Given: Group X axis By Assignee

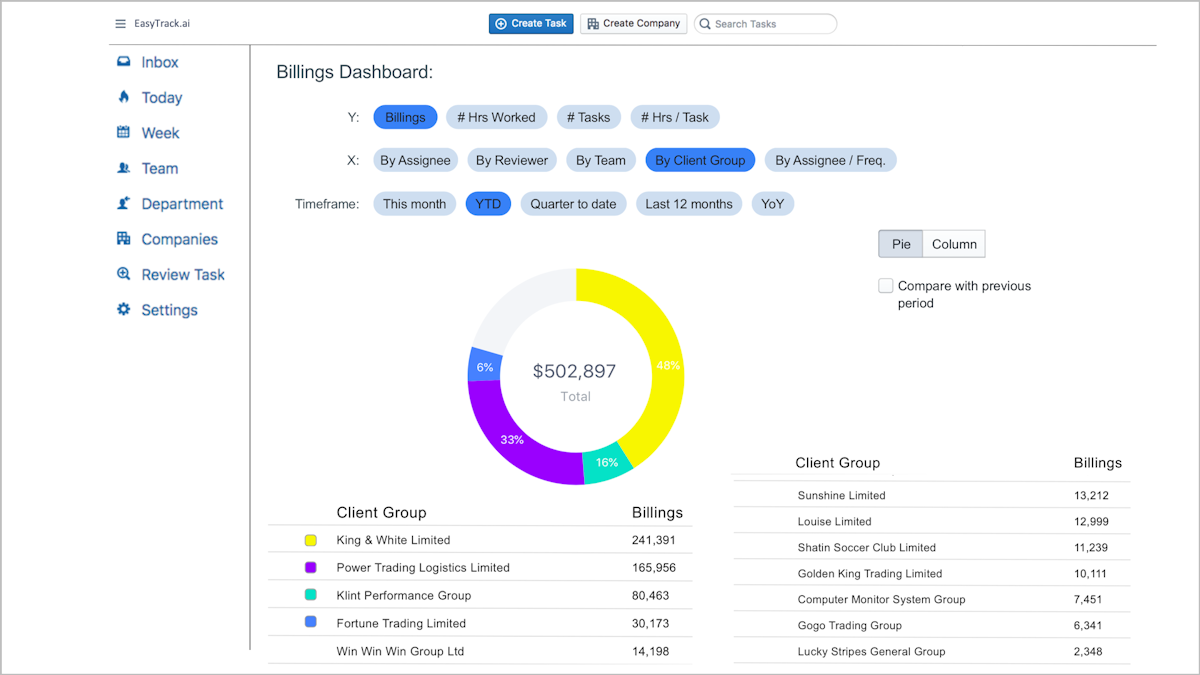Looking at the screenshot, I should coord(415,160).
